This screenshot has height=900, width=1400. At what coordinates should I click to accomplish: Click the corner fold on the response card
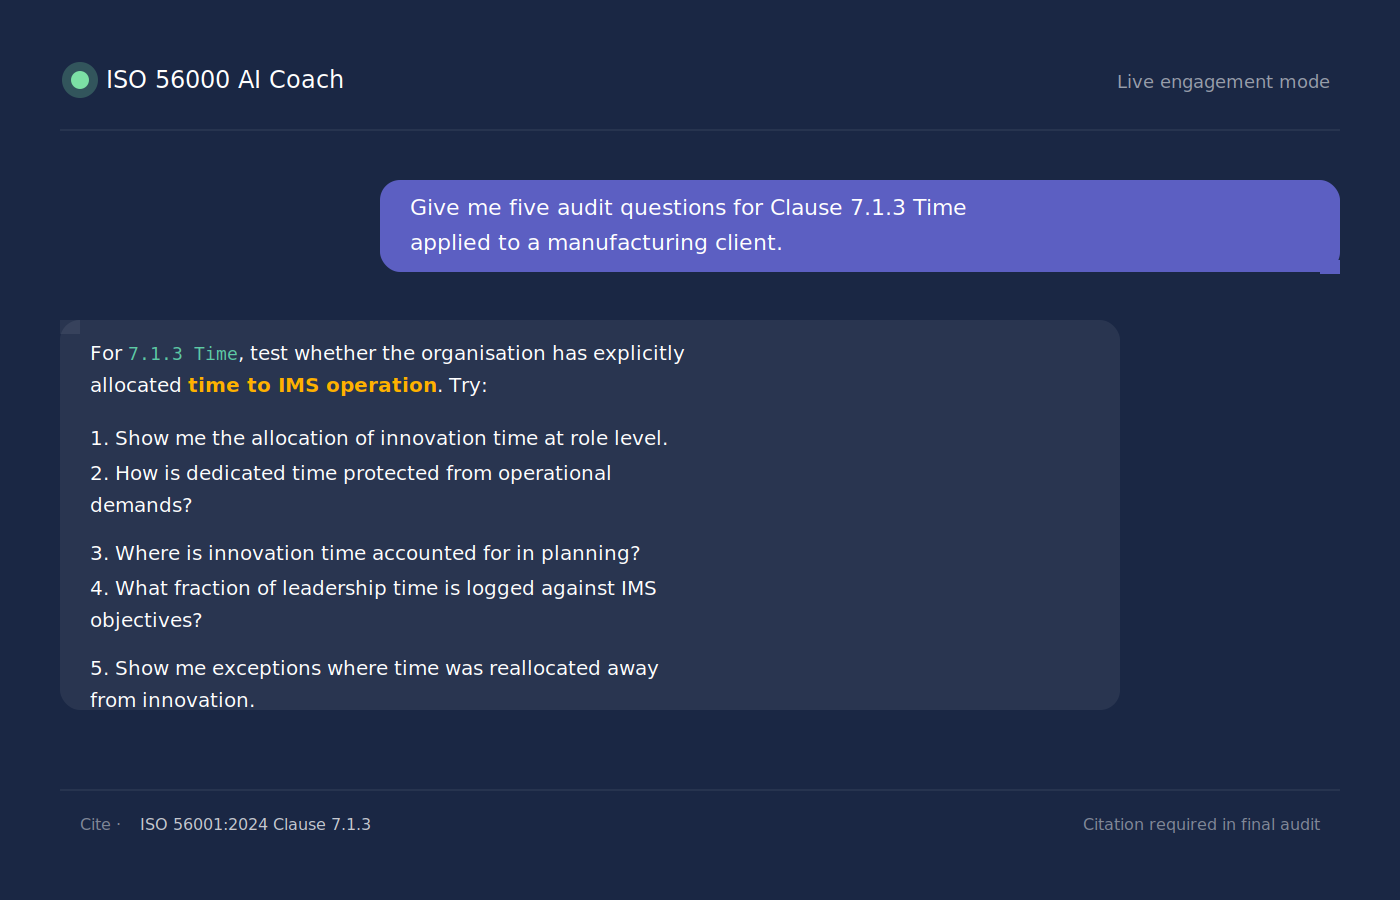point(68,326)
